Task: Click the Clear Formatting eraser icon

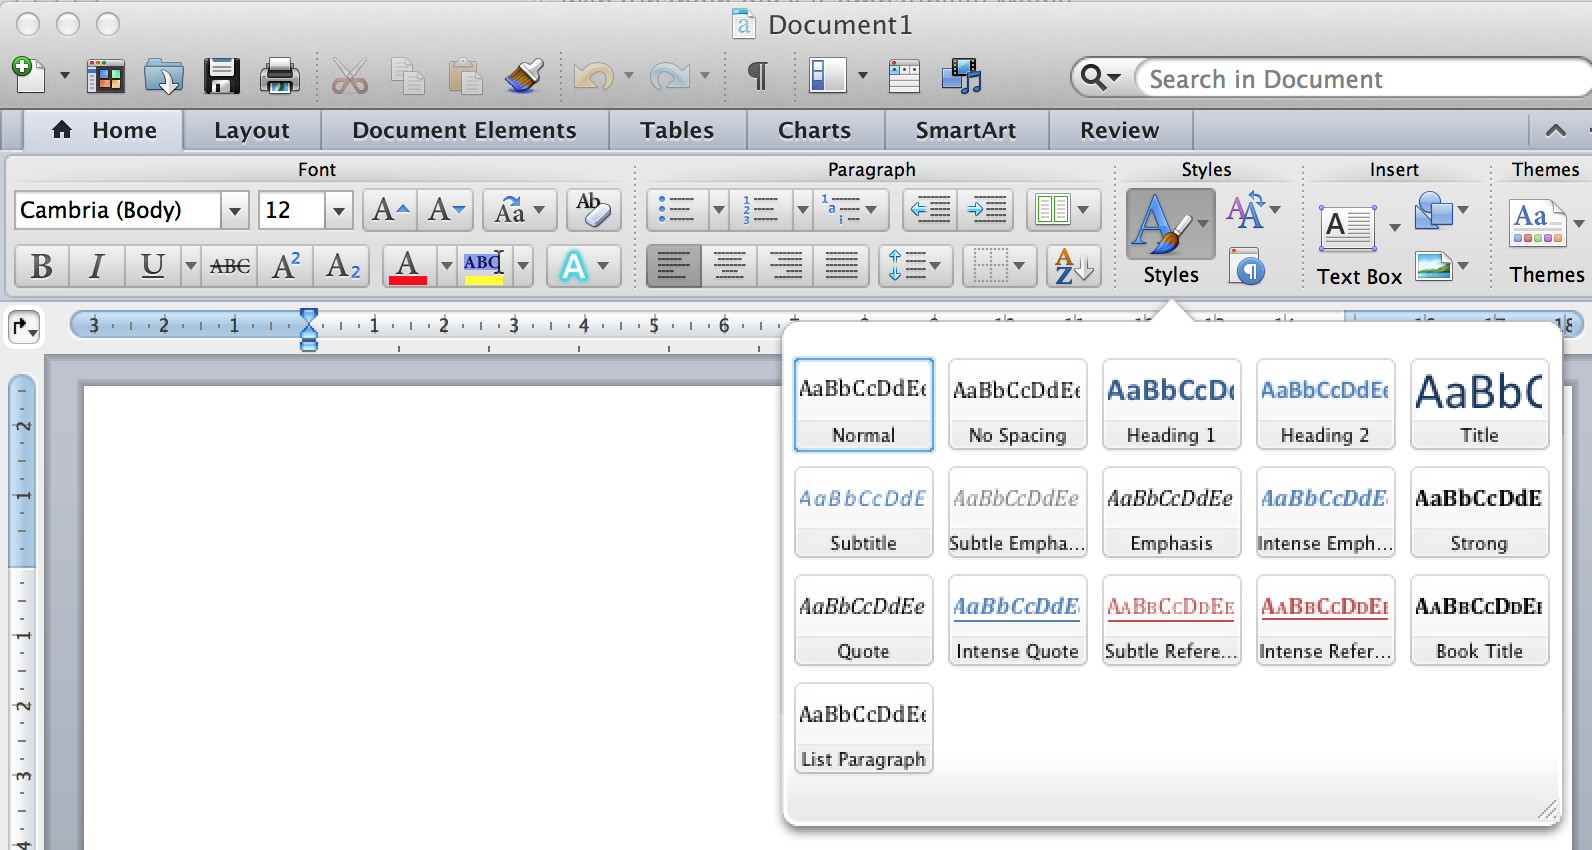Action: click(x=593, y=210)
